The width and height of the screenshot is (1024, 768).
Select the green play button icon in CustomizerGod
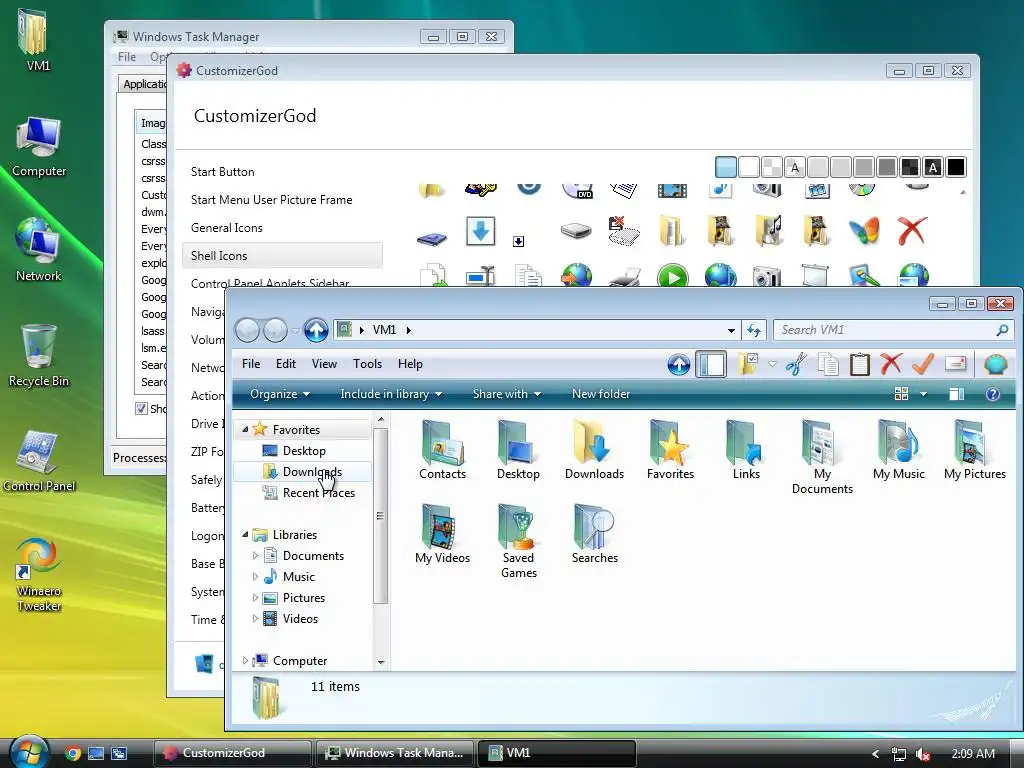point(673,276)
